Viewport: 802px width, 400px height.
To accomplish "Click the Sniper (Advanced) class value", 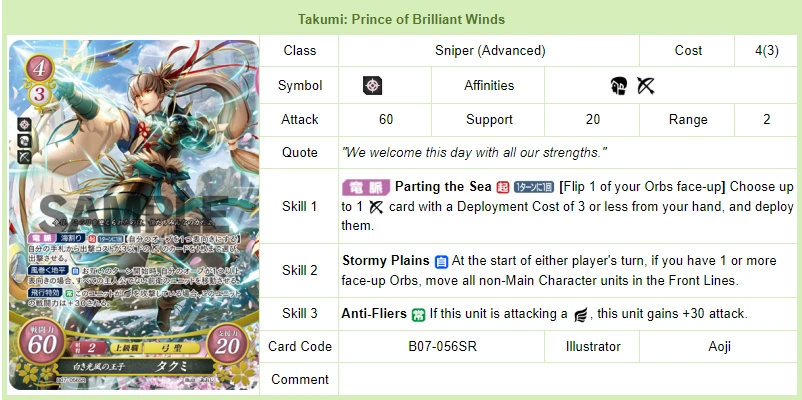I will click(490, 50).
